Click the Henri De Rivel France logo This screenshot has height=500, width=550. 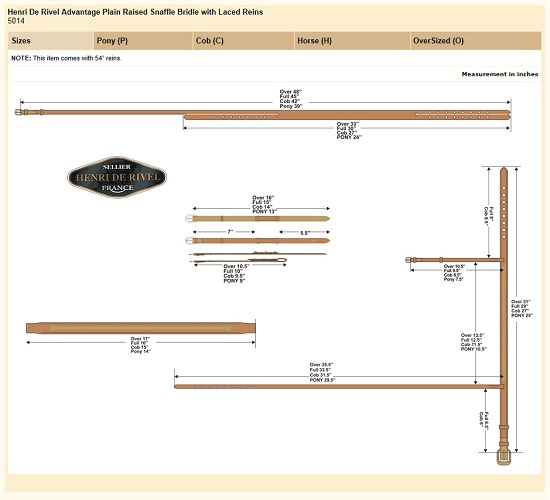tap(117, 177)
